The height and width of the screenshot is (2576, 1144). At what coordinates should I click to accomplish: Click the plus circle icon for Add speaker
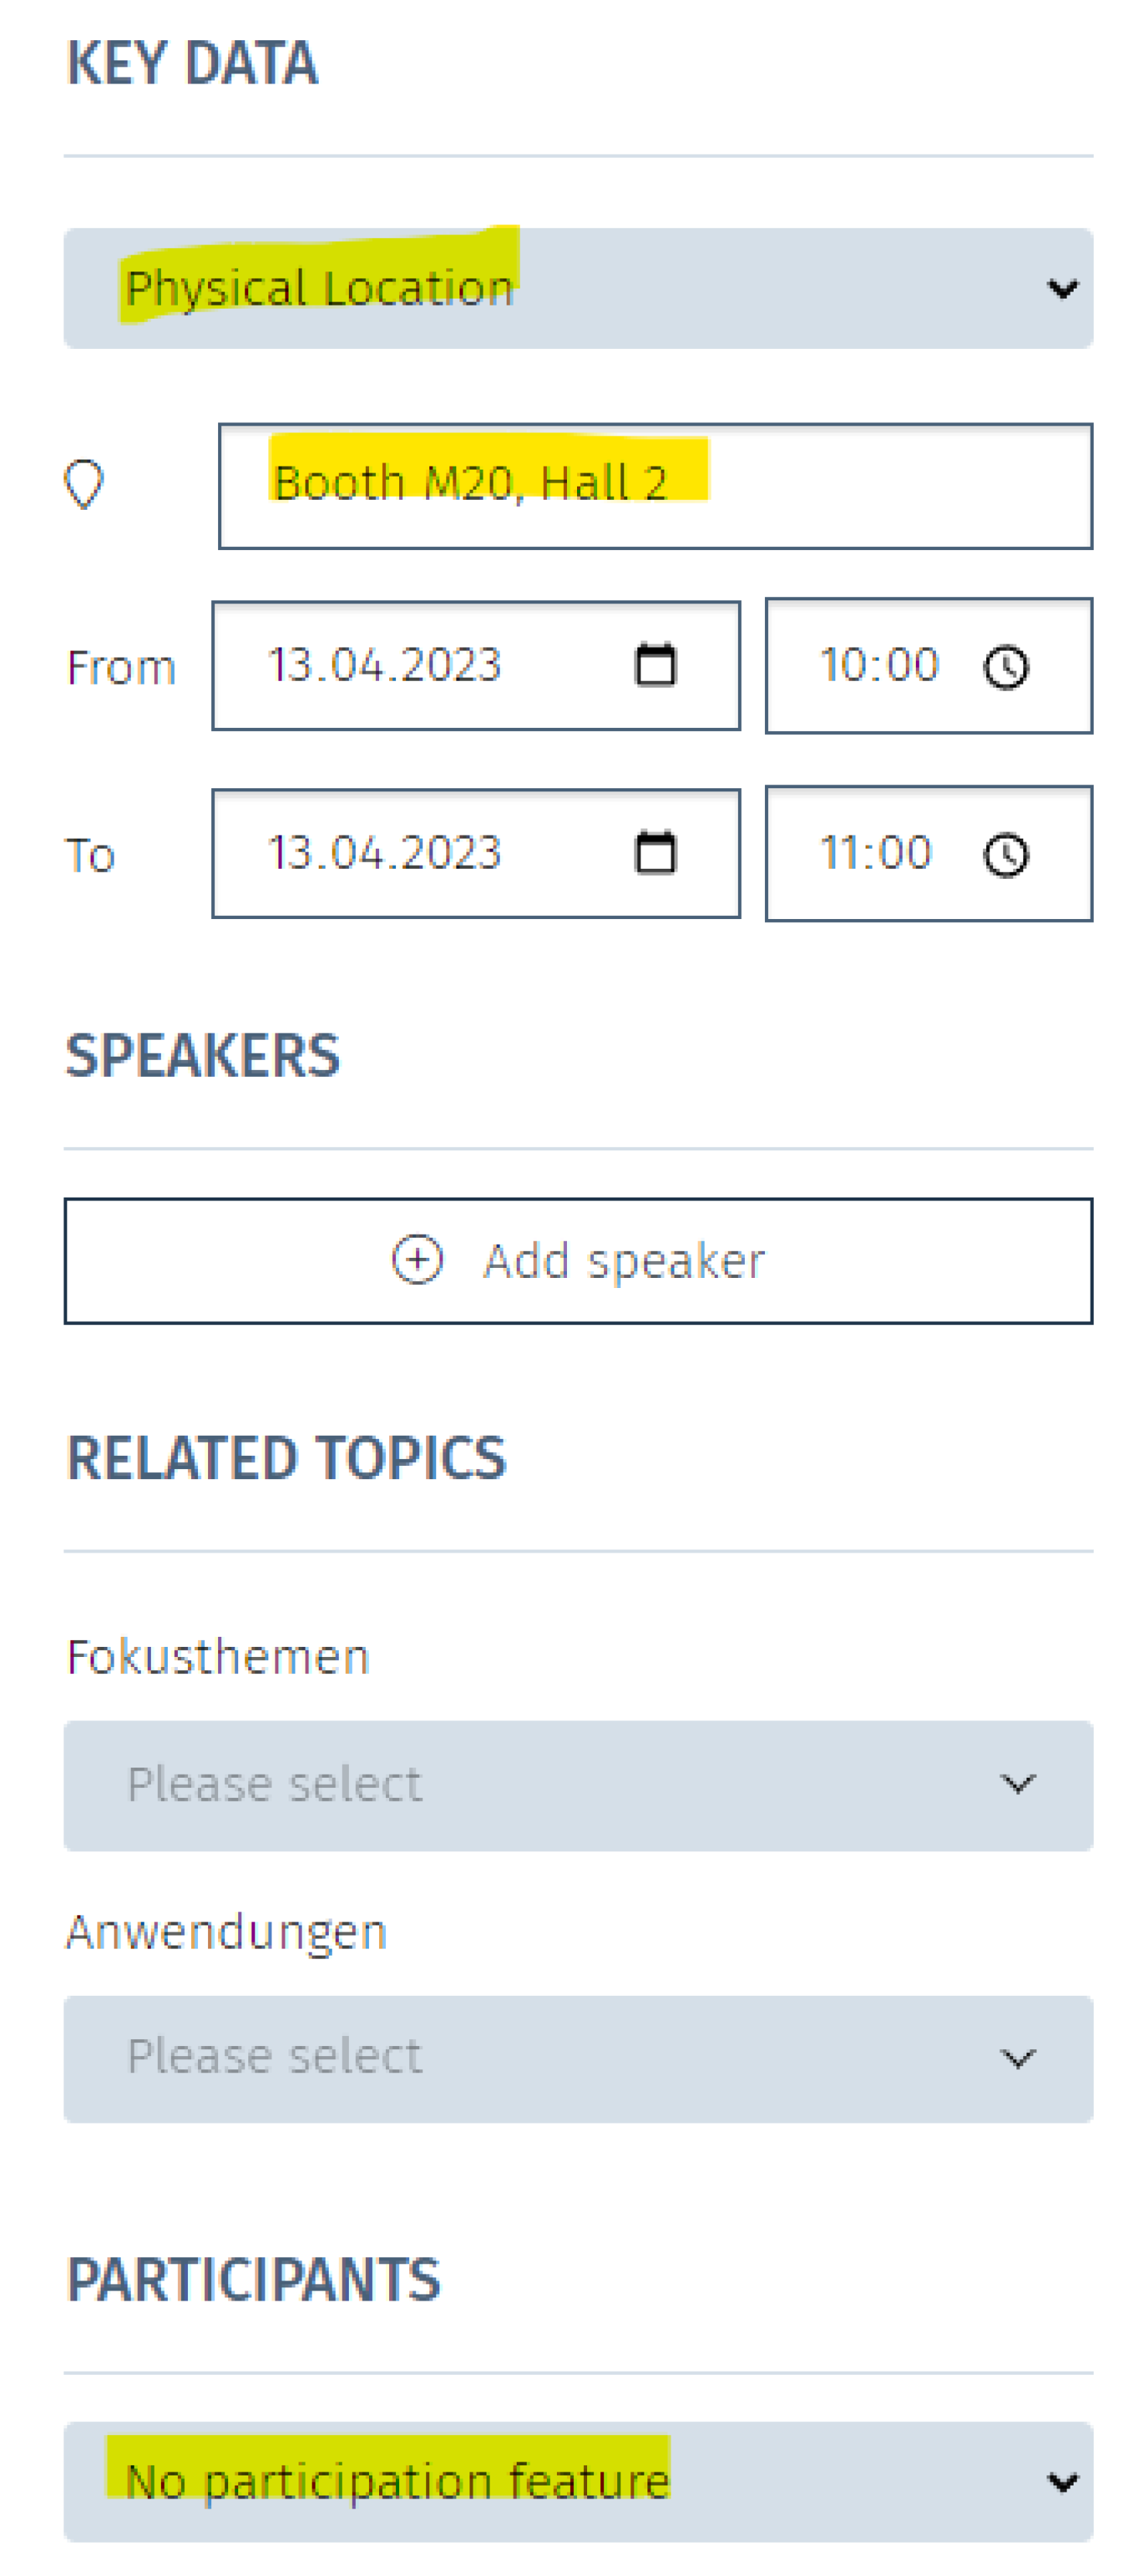(417, 1259)
